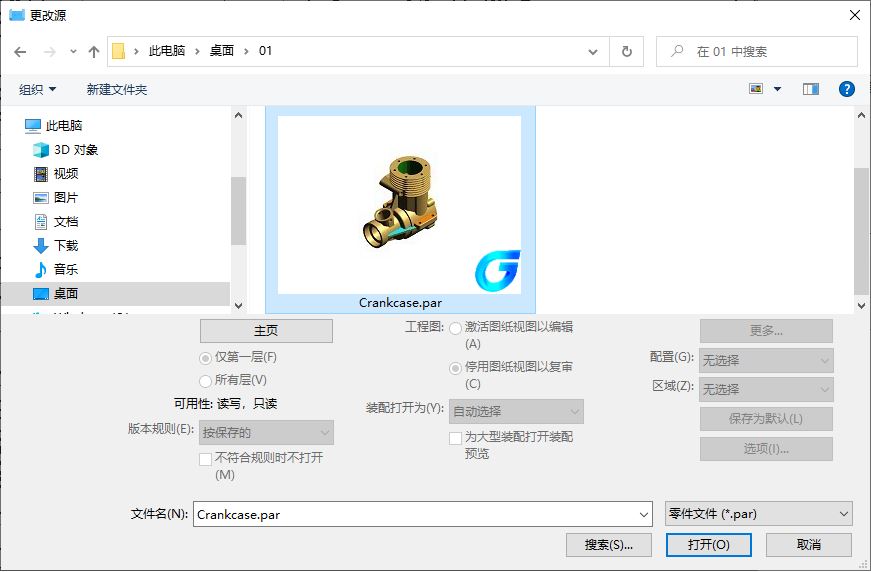The image size is (871, 572).
Task: Select 桌面 in the address path
Action: tap(222, 51)
